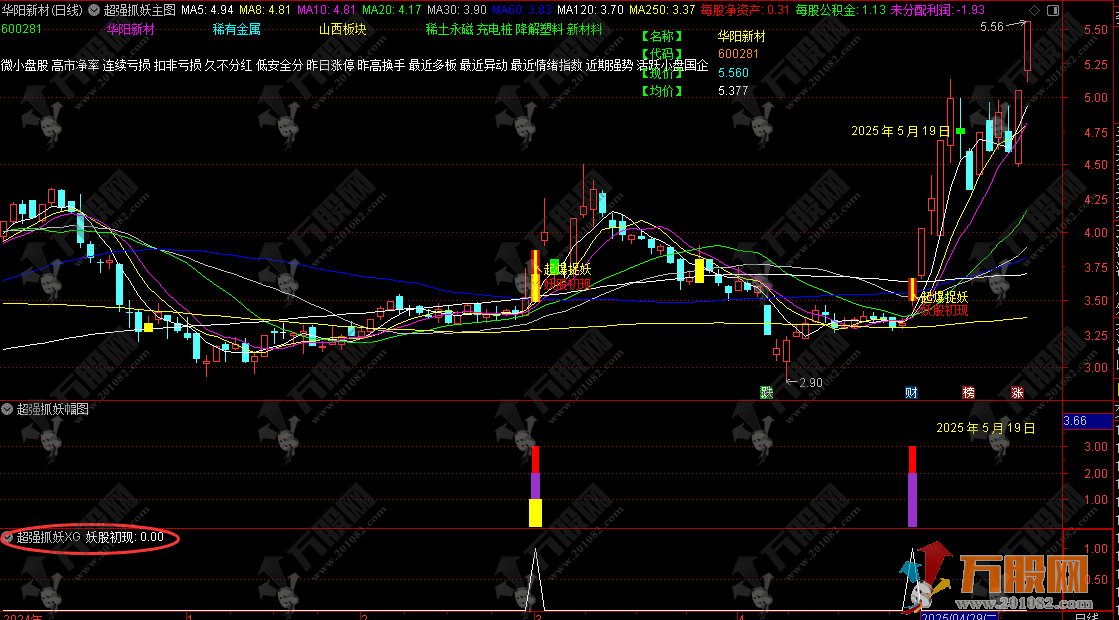
Task: Click 每股公积金: 1.13 readout
Action: pos(840,10)
